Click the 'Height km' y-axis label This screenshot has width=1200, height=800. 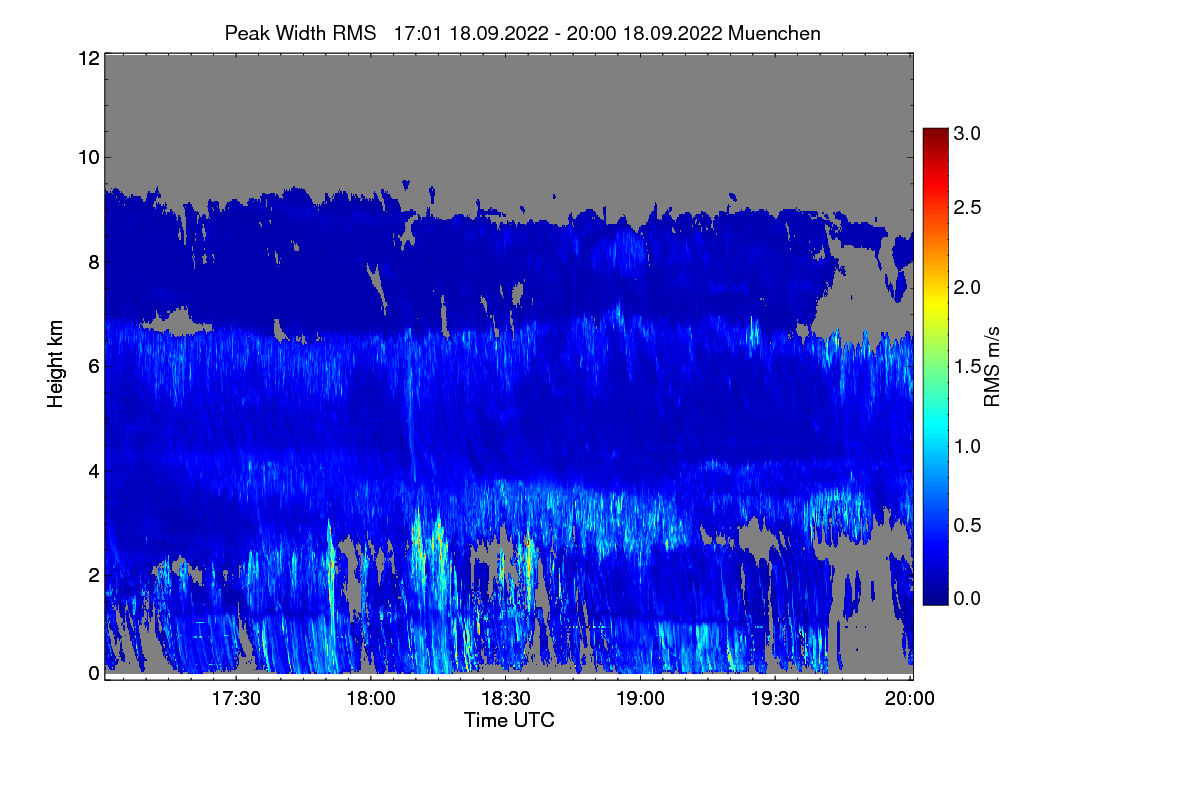coord(55,365)
